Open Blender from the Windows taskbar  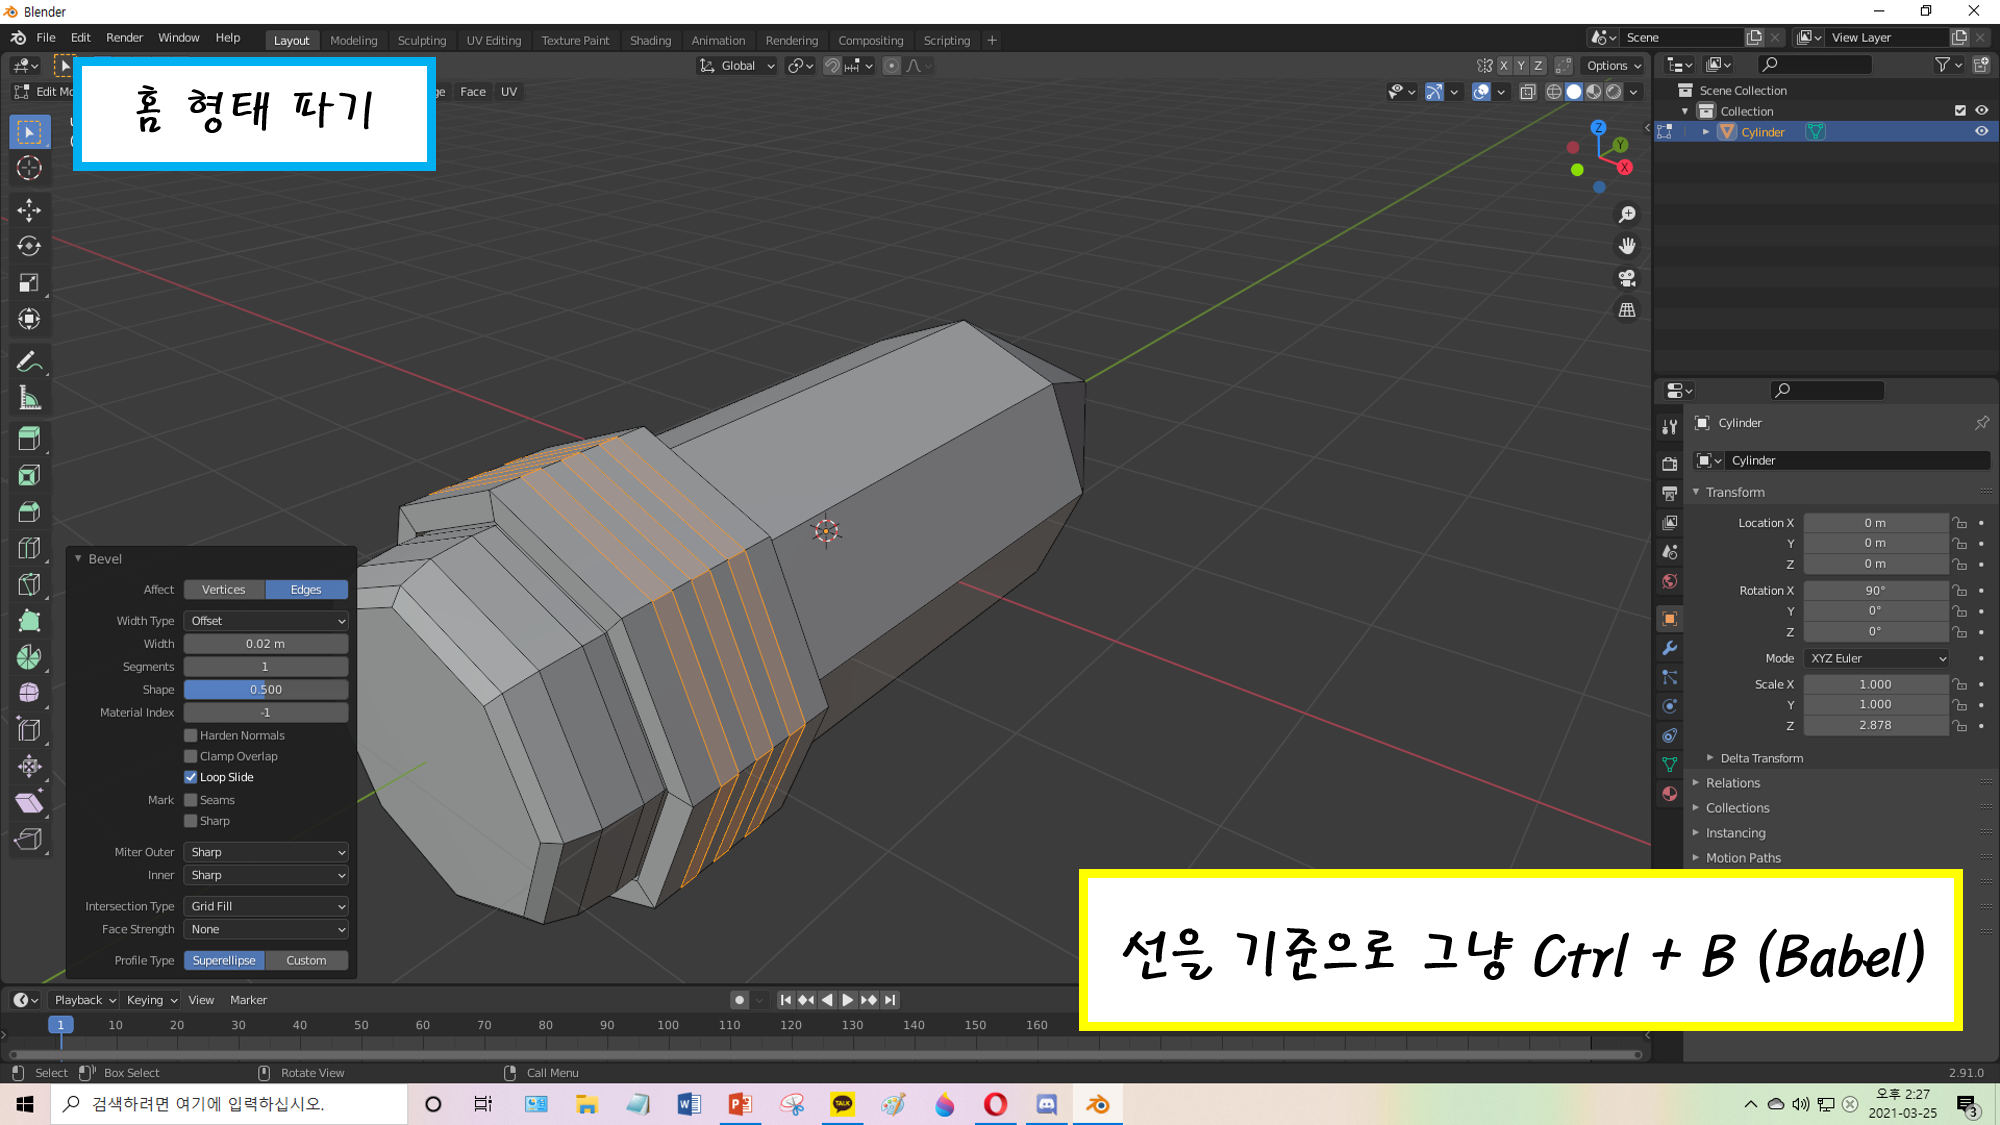[x=1097, y=1104]
